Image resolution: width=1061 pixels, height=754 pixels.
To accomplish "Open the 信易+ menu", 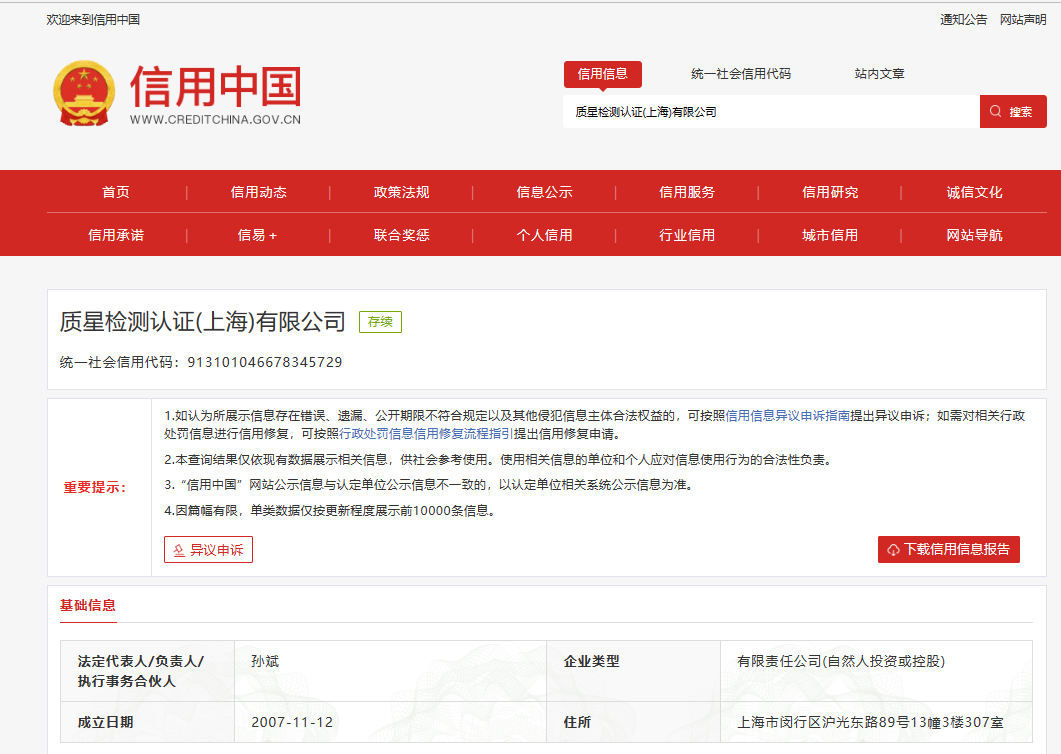I will click(x=257, y=235).
